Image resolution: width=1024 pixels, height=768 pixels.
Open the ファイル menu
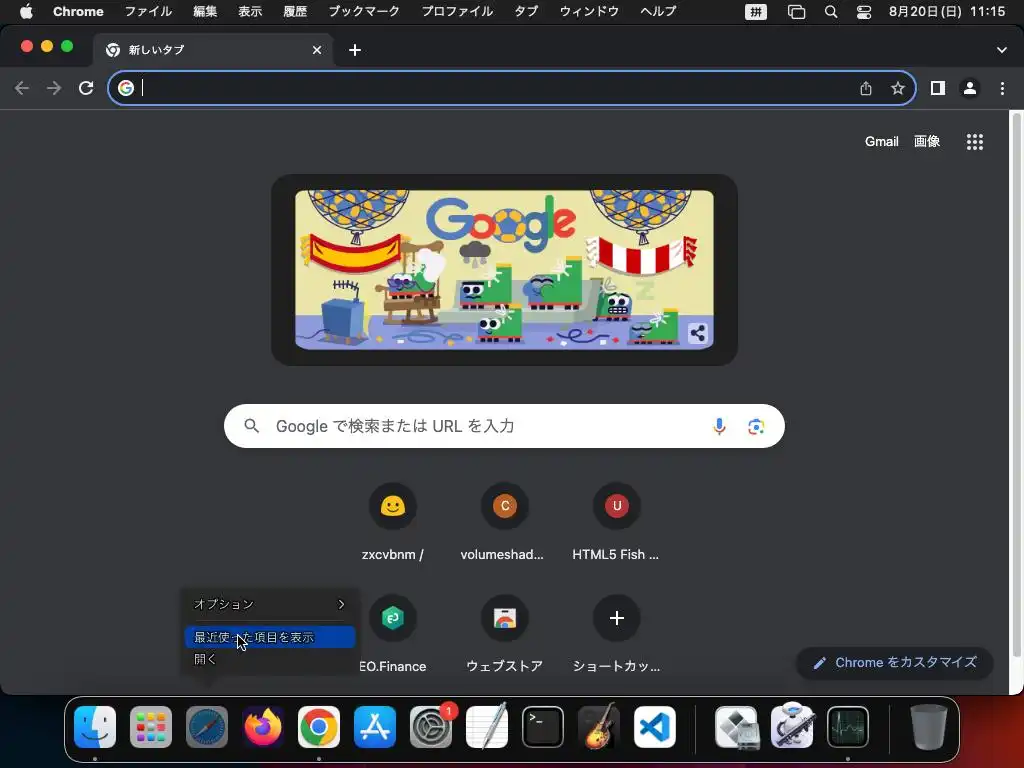(148, 12)
